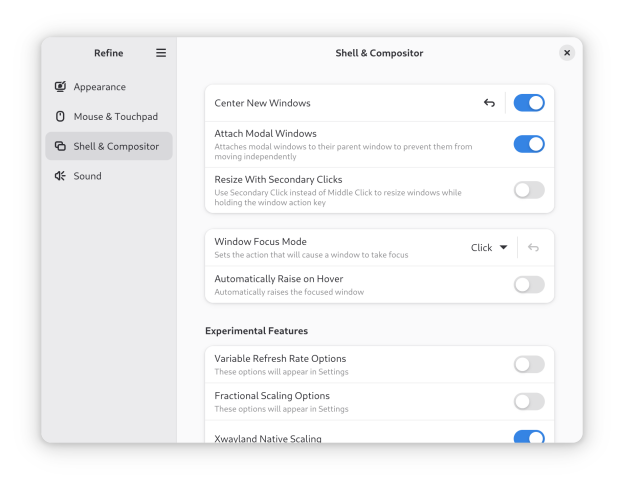Click the dropdown arrow next to Click

point(503,248)
